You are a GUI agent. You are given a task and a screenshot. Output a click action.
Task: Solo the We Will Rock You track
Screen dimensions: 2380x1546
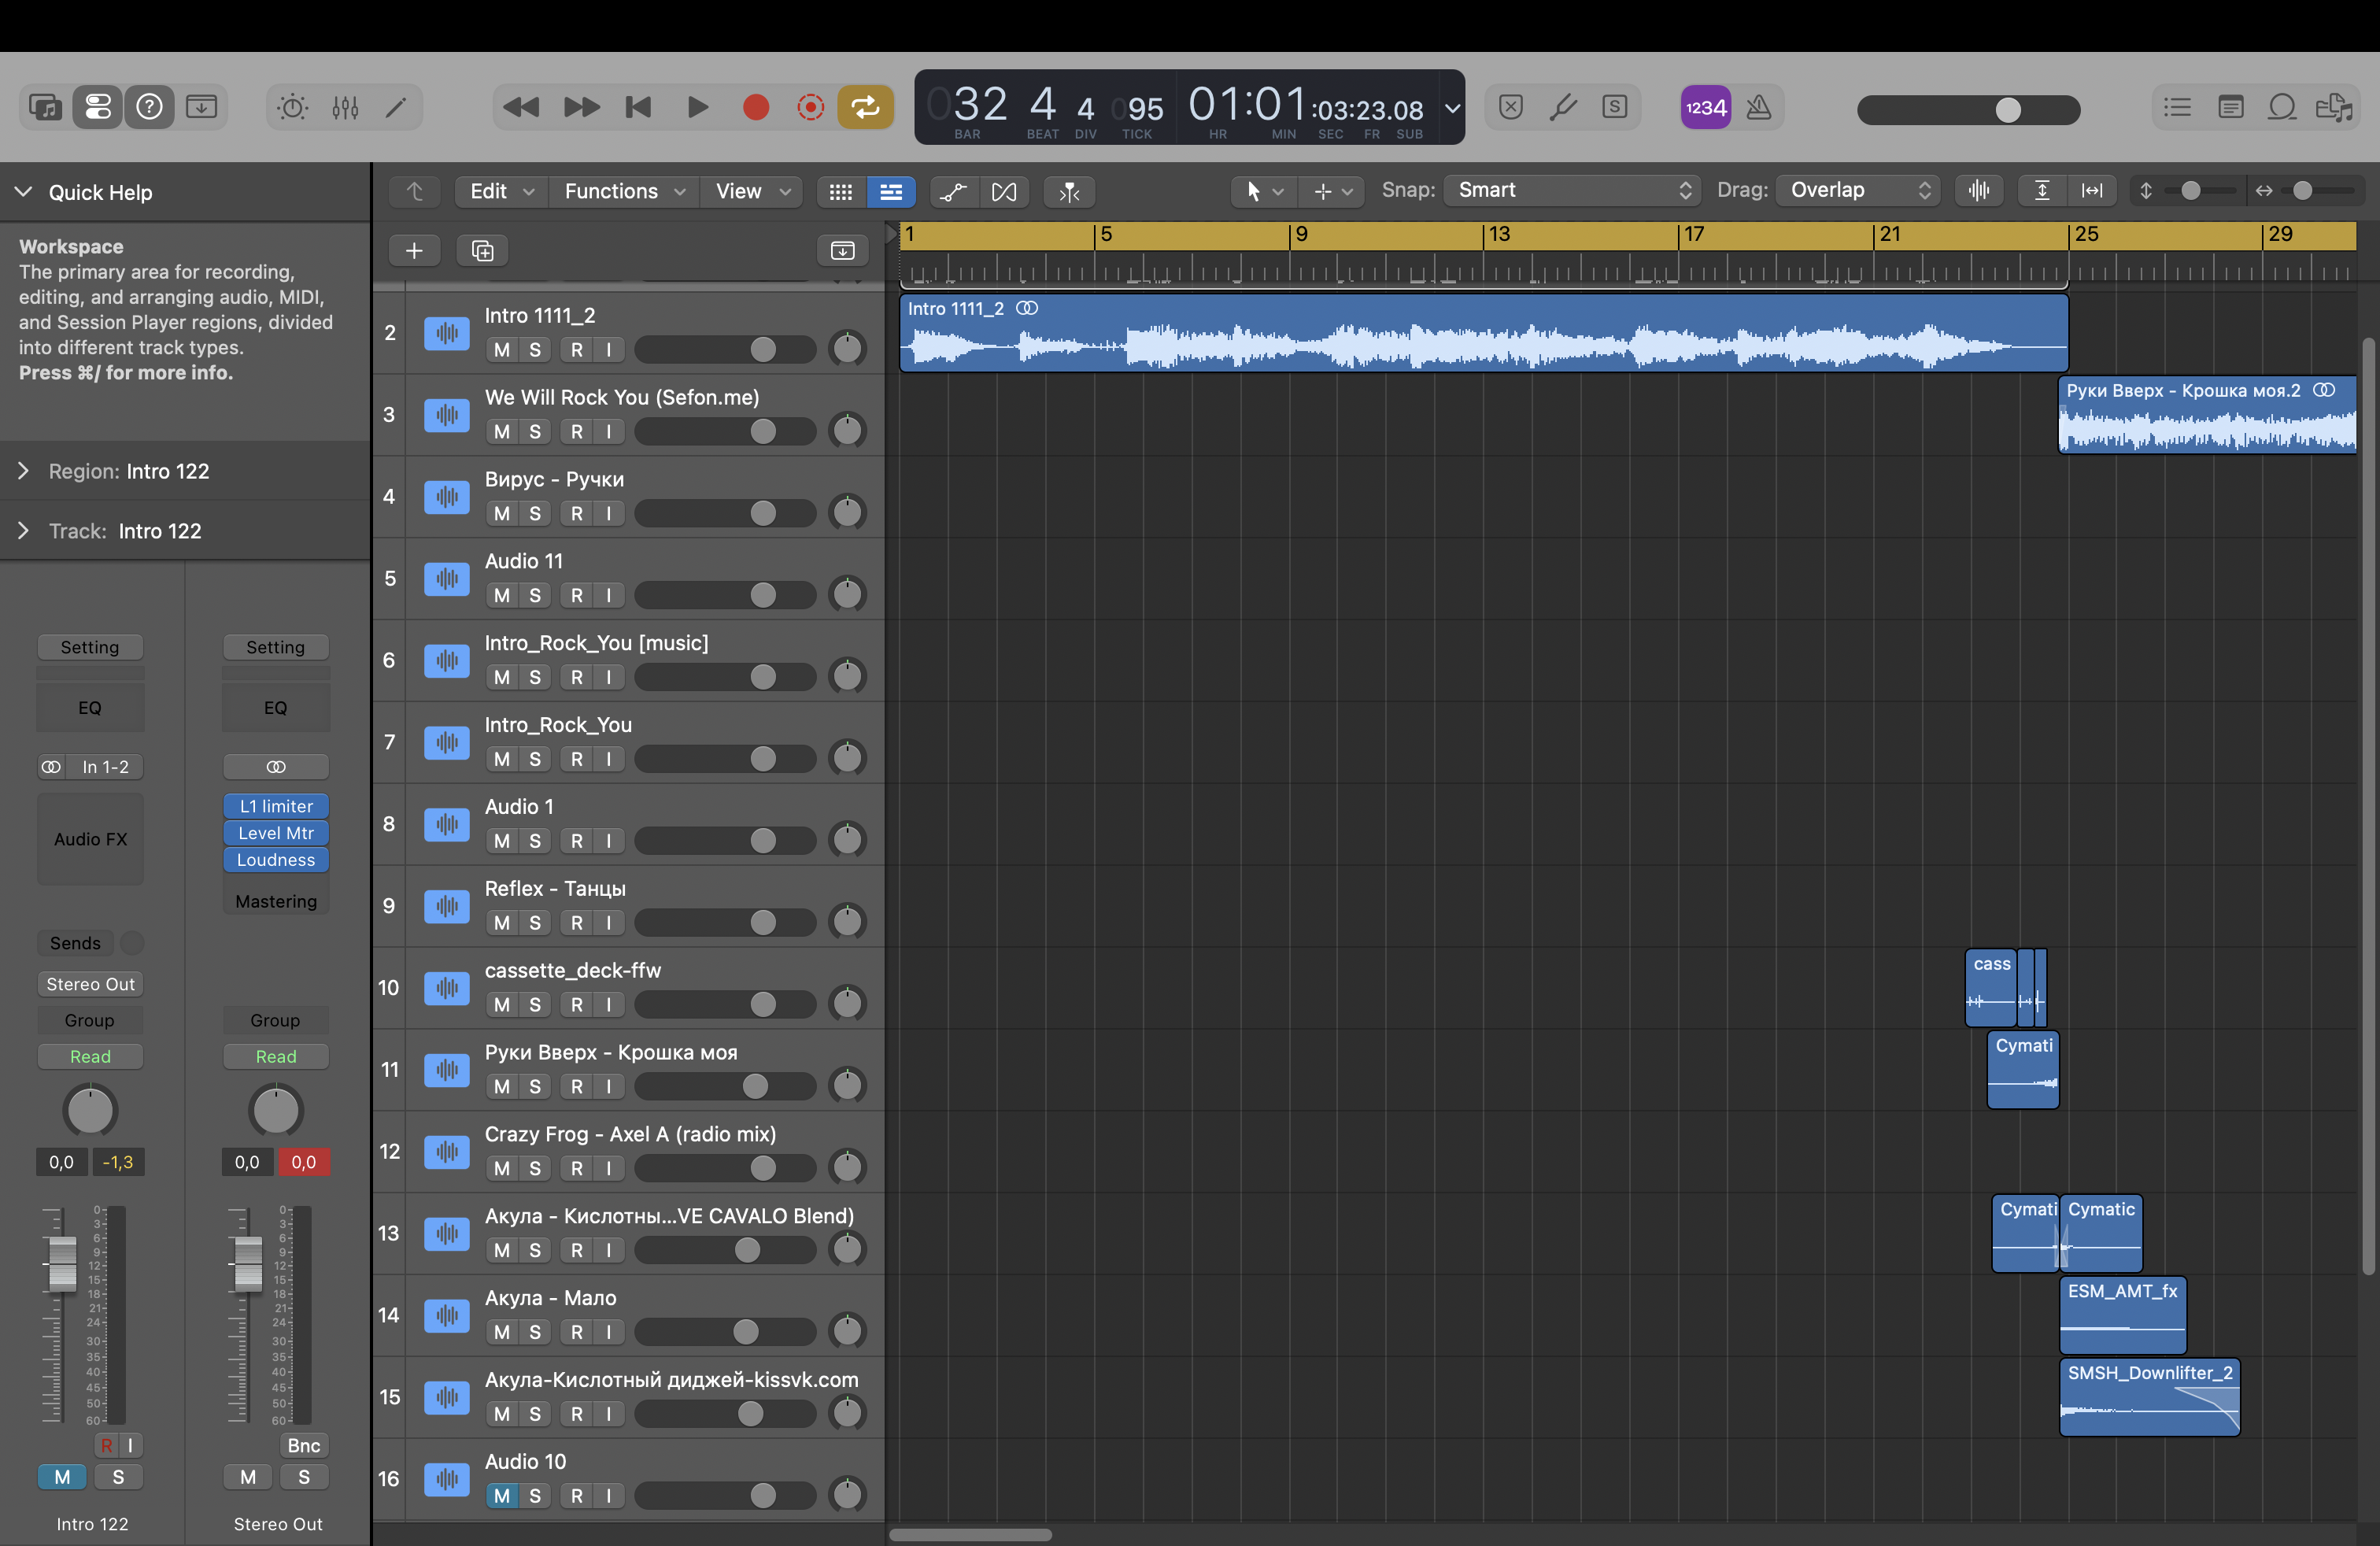(535, 432)
